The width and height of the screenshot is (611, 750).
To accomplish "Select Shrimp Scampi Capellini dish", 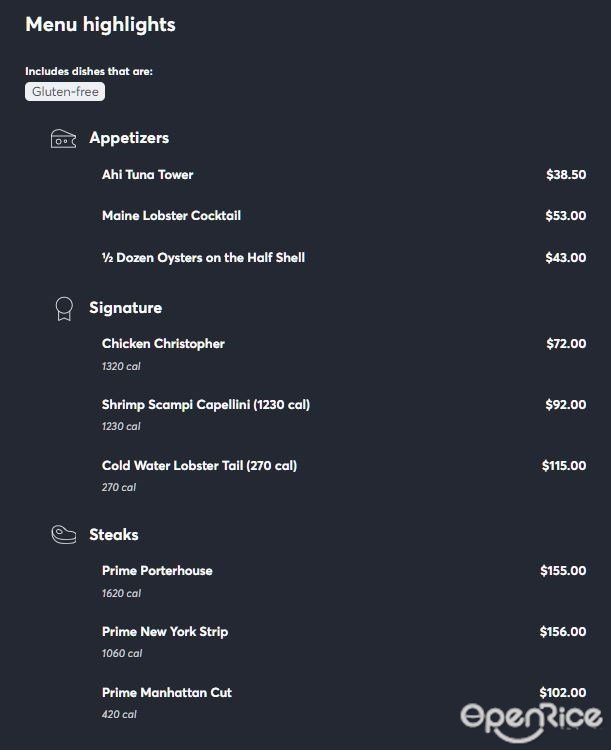I will tap(205, 405).
